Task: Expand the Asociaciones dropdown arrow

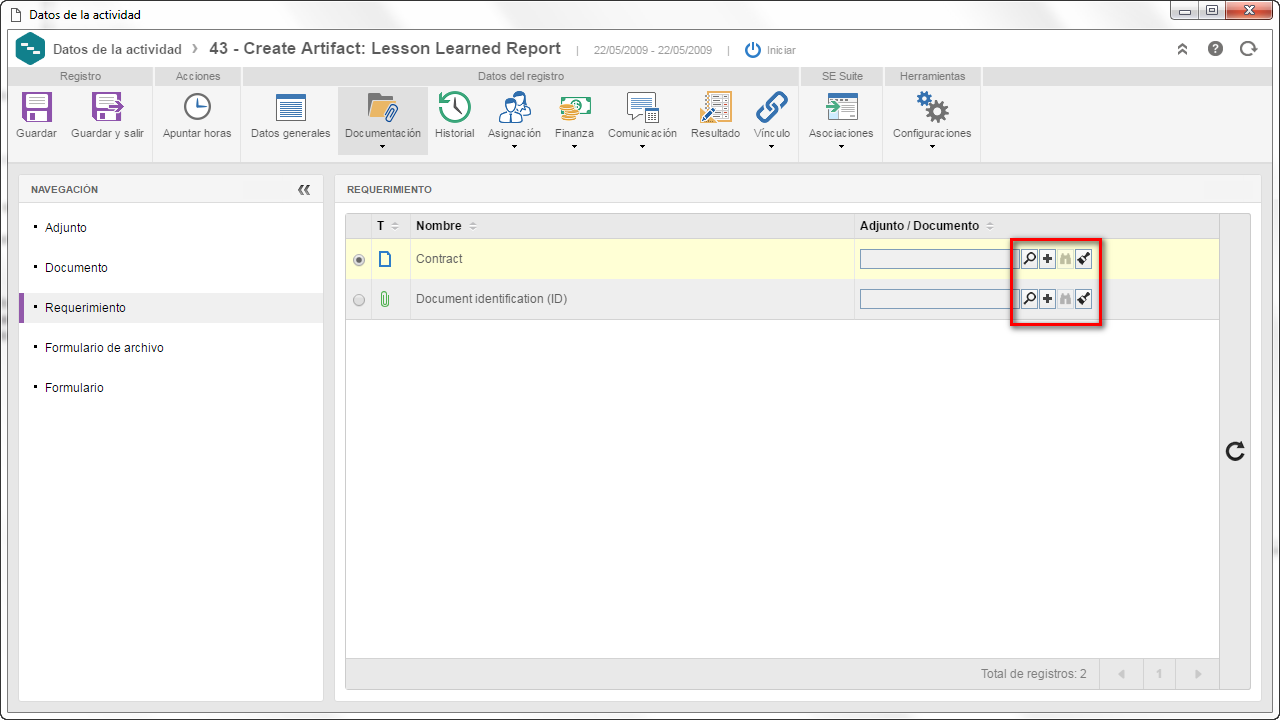Action: point(841,146)
